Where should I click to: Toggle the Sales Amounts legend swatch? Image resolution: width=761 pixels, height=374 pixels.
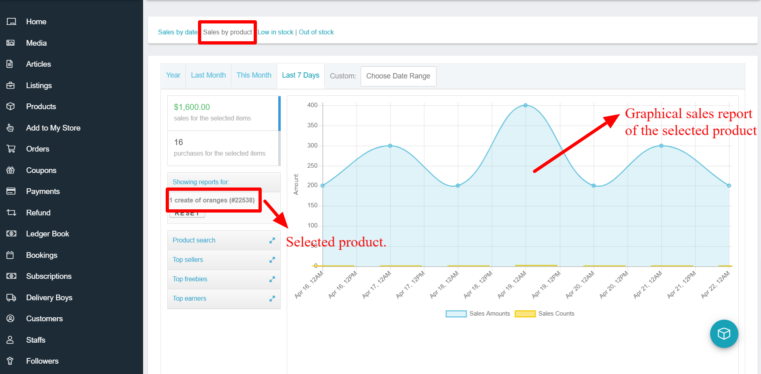pyautogui.click(x=456, y=314)
